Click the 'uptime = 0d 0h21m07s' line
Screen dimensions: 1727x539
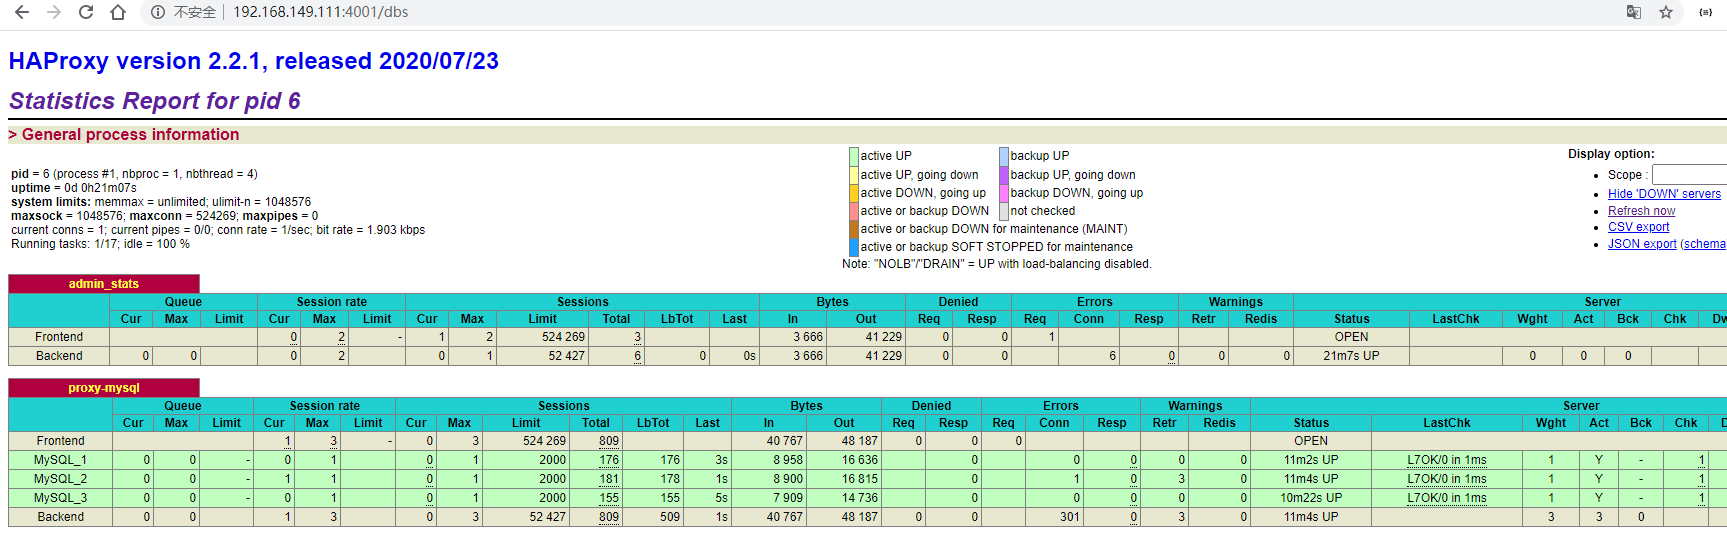point(74,188)
